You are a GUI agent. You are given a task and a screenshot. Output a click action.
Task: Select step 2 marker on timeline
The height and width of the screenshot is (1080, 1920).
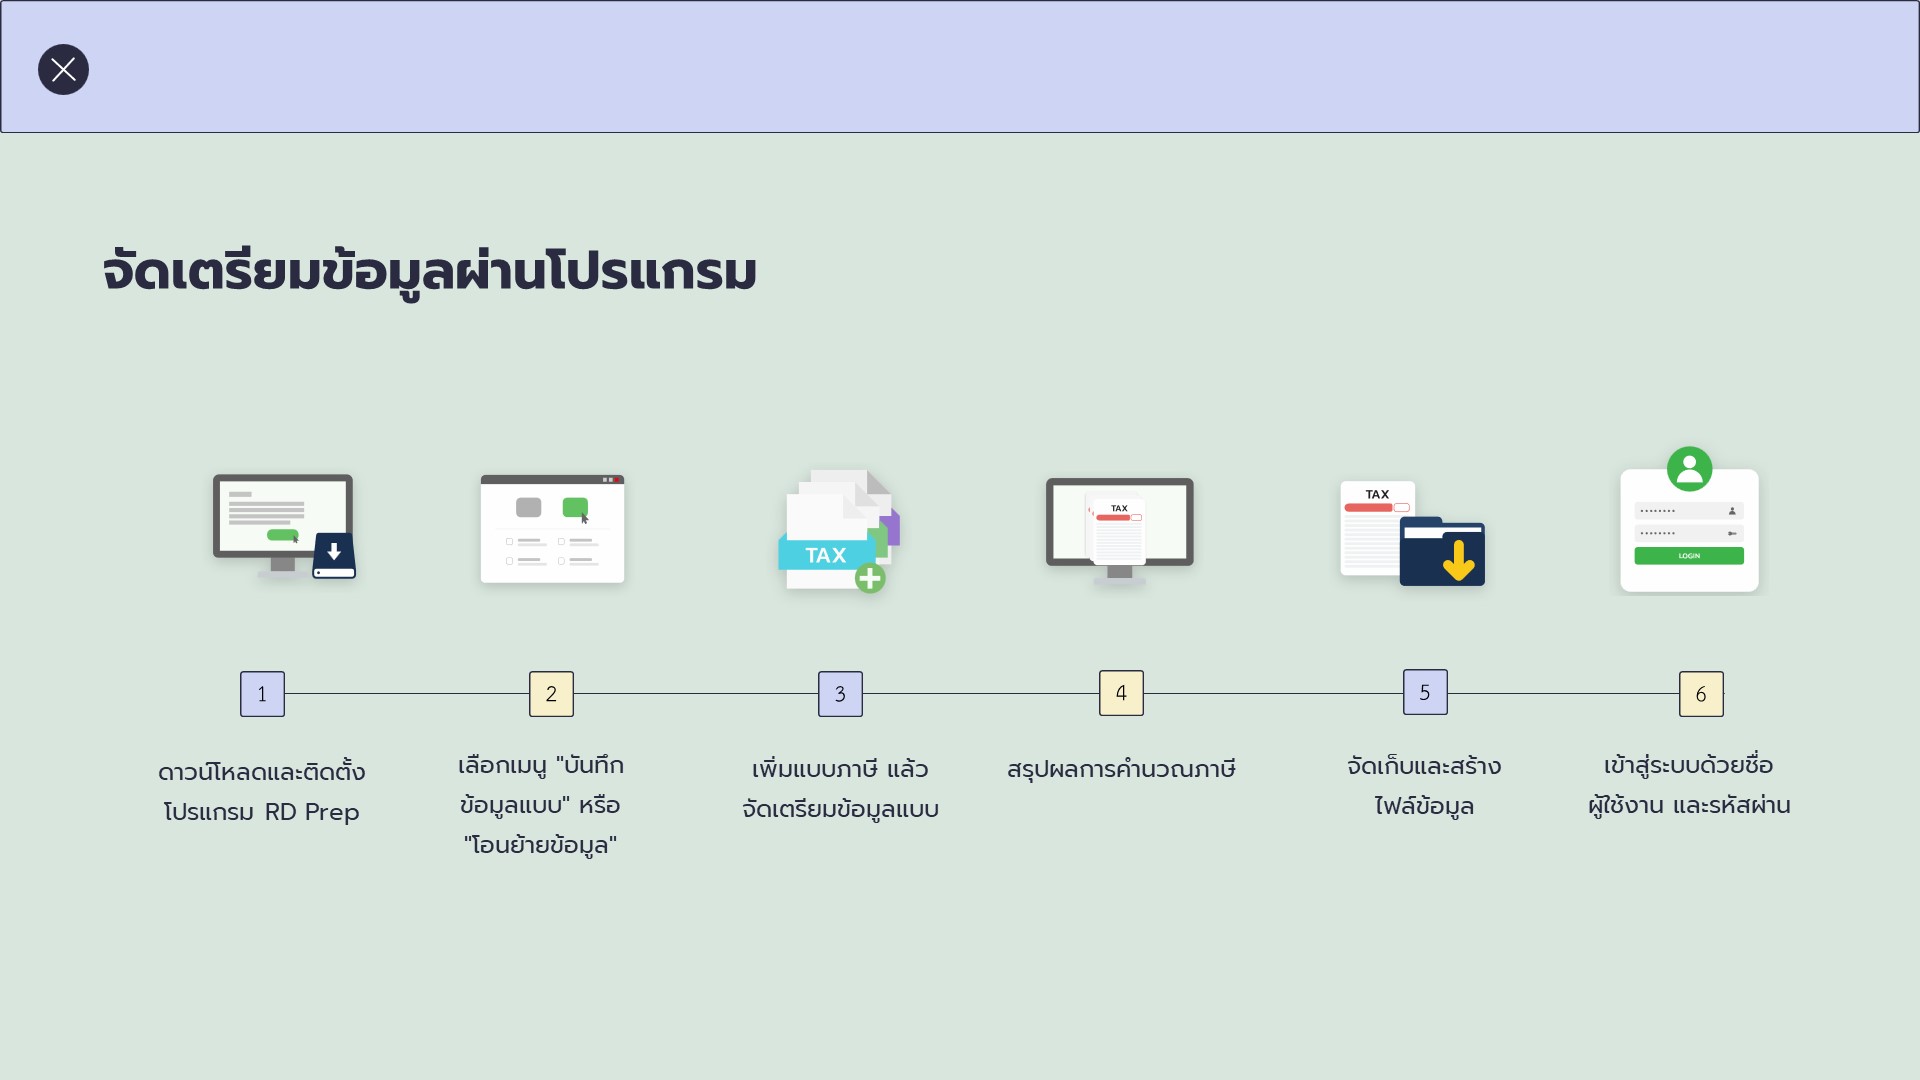(551, 694)
